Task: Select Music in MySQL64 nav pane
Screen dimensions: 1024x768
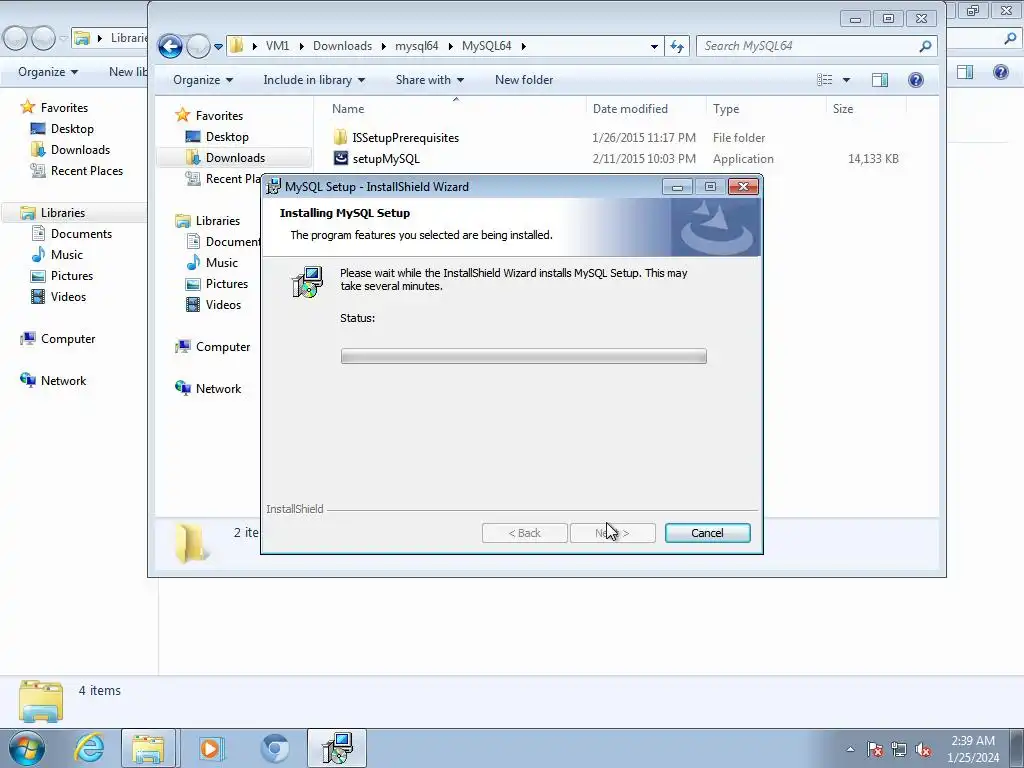Action: (x=221, y=263)
